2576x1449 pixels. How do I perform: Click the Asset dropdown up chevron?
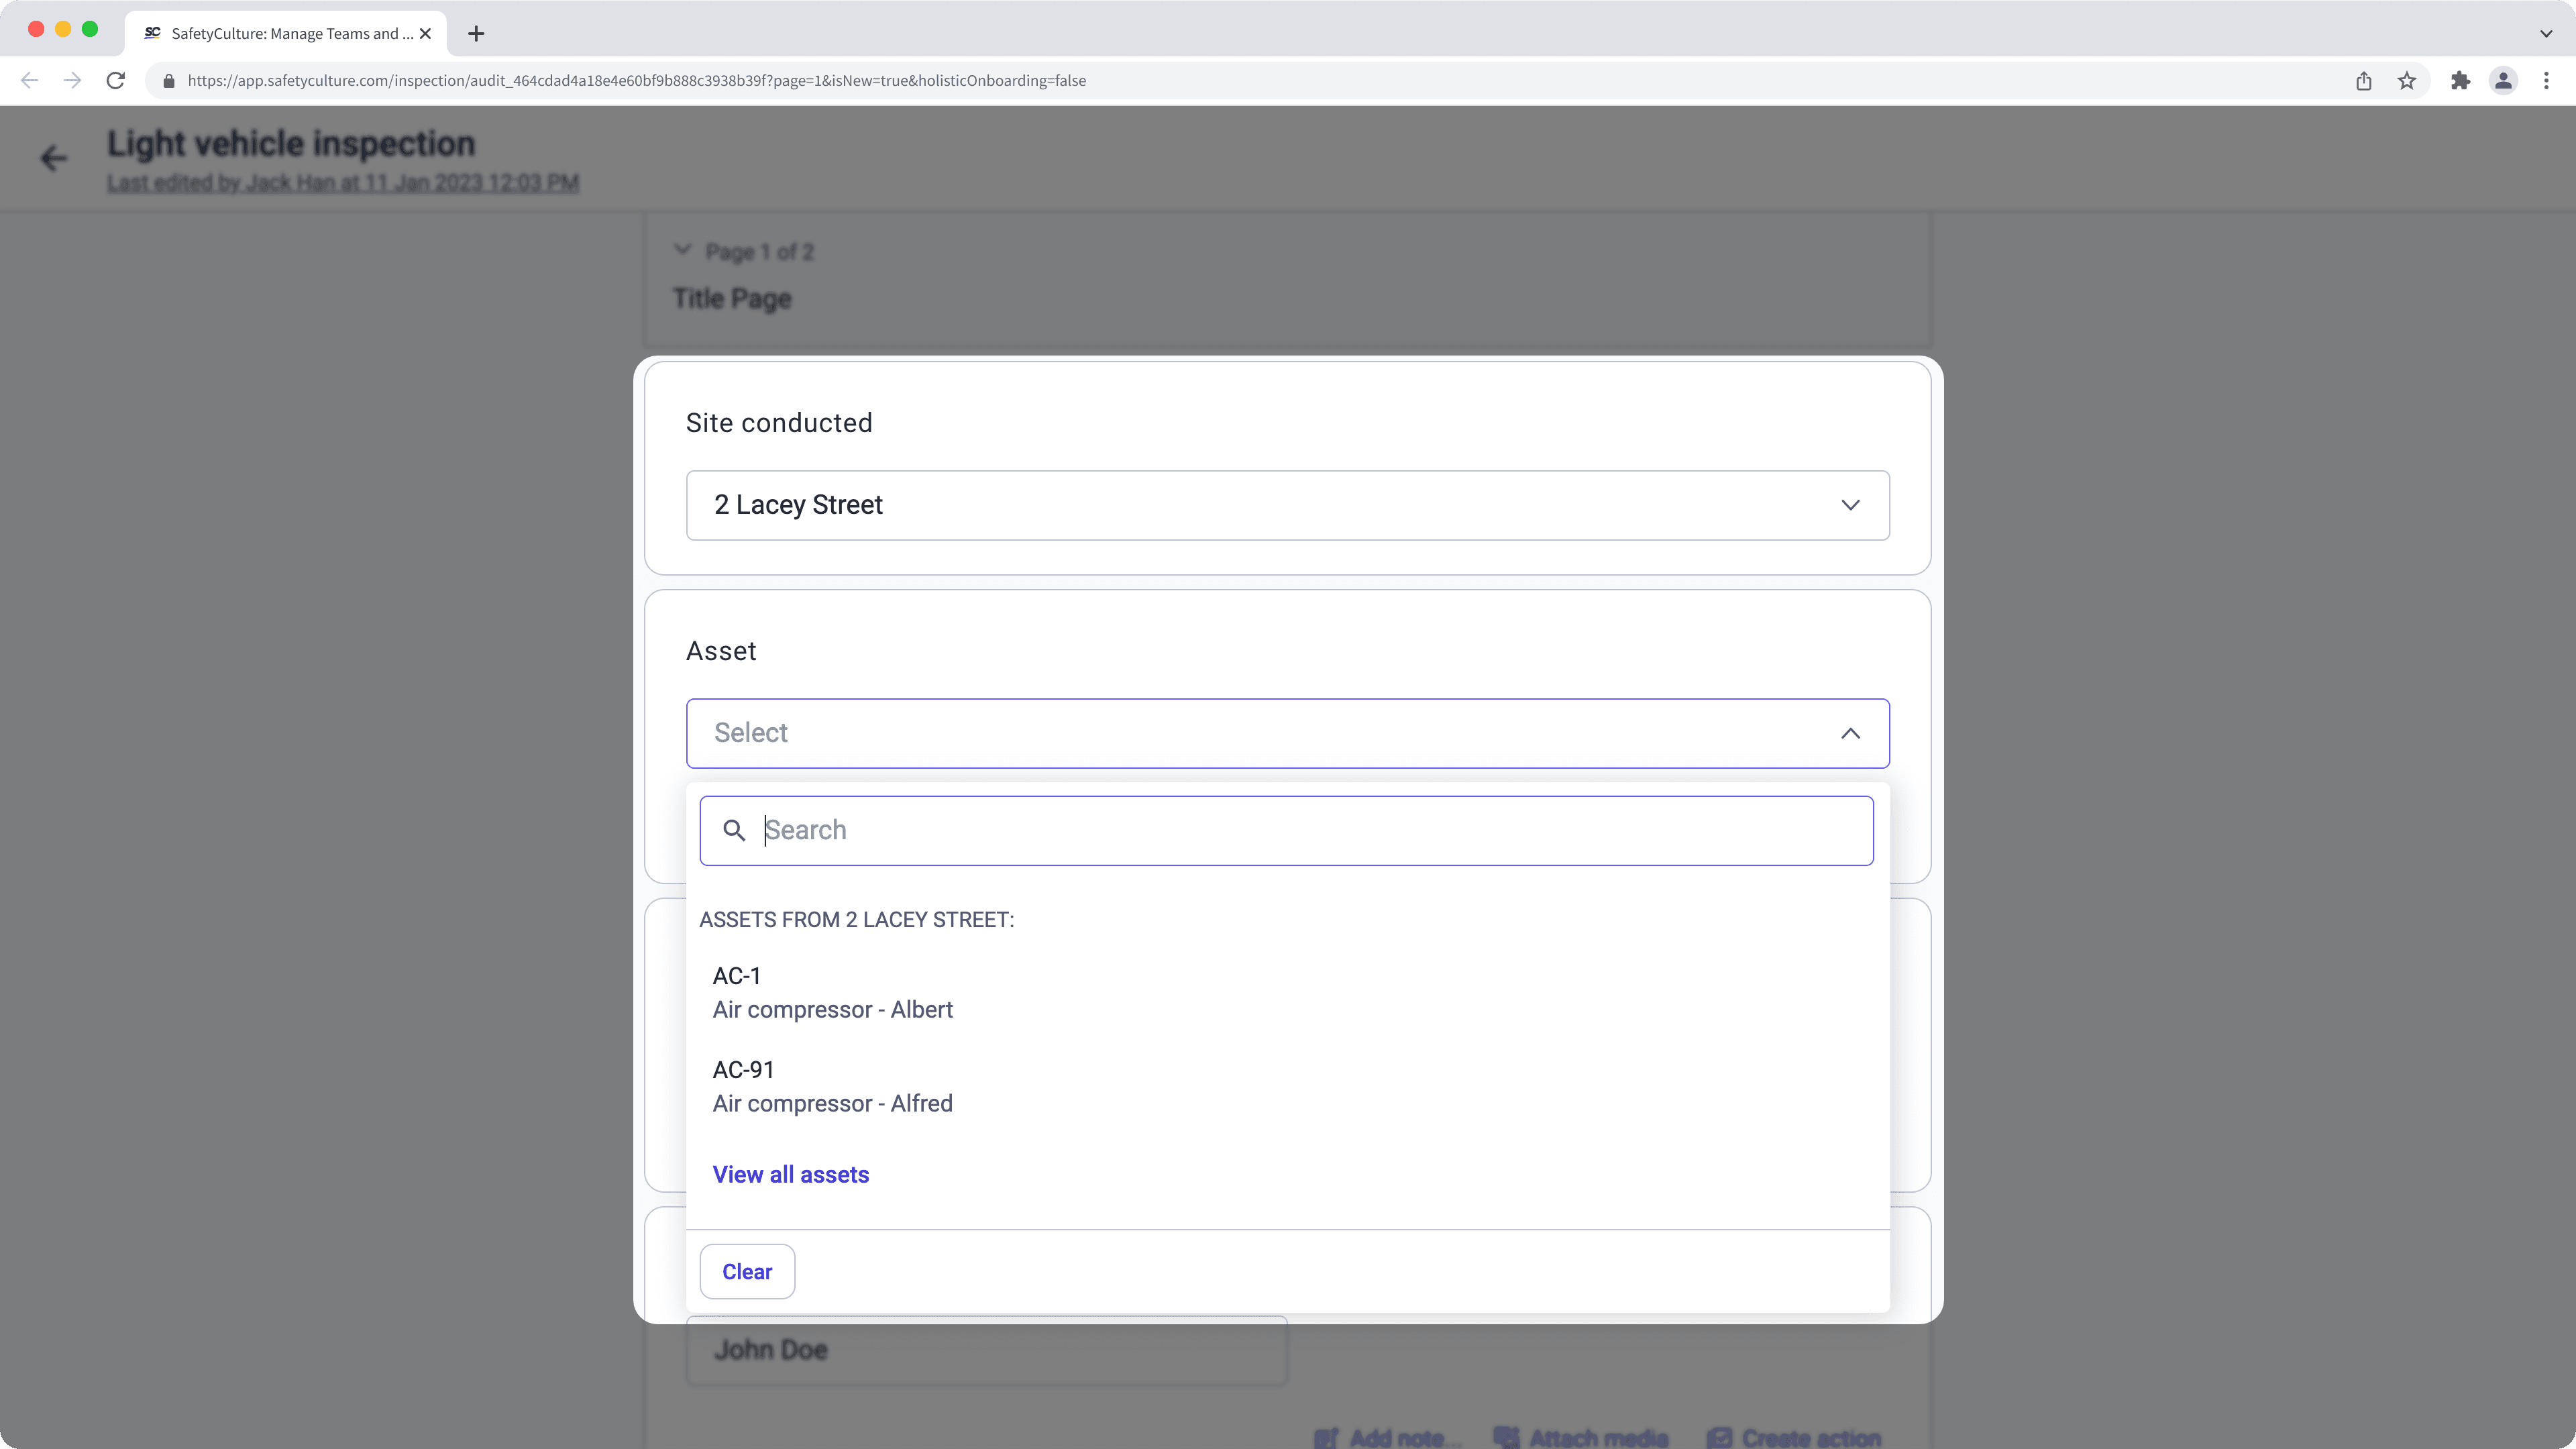coord(1850,733)
